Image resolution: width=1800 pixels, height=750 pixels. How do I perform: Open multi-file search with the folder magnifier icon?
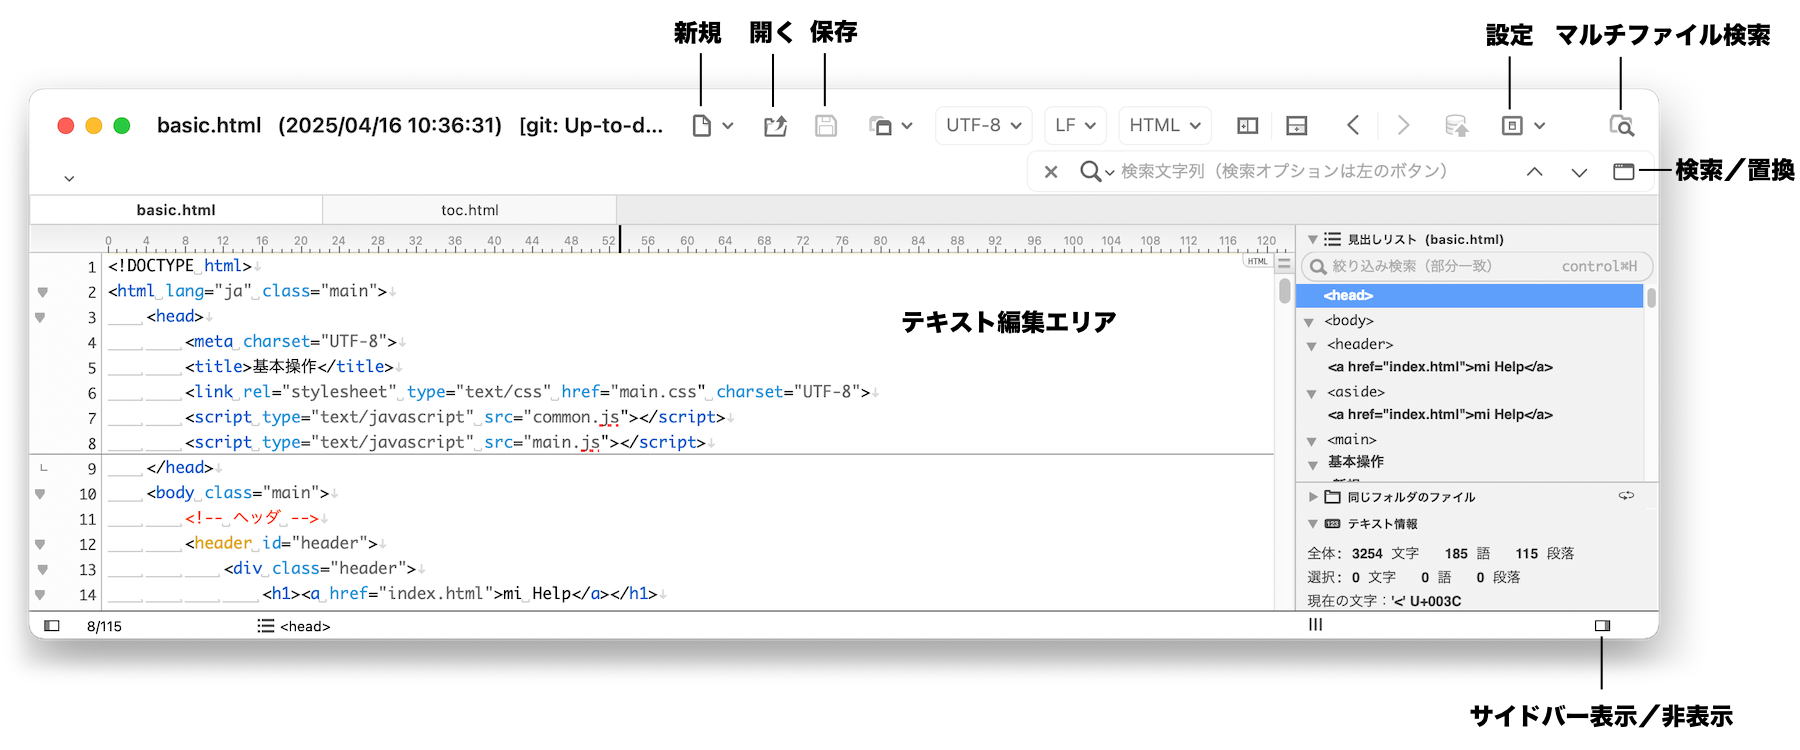[1621, 126]
